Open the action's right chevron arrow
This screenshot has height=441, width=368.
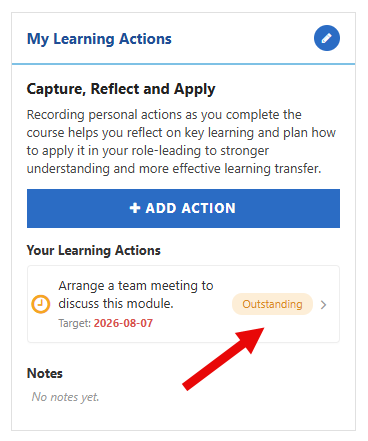(323, 305)
